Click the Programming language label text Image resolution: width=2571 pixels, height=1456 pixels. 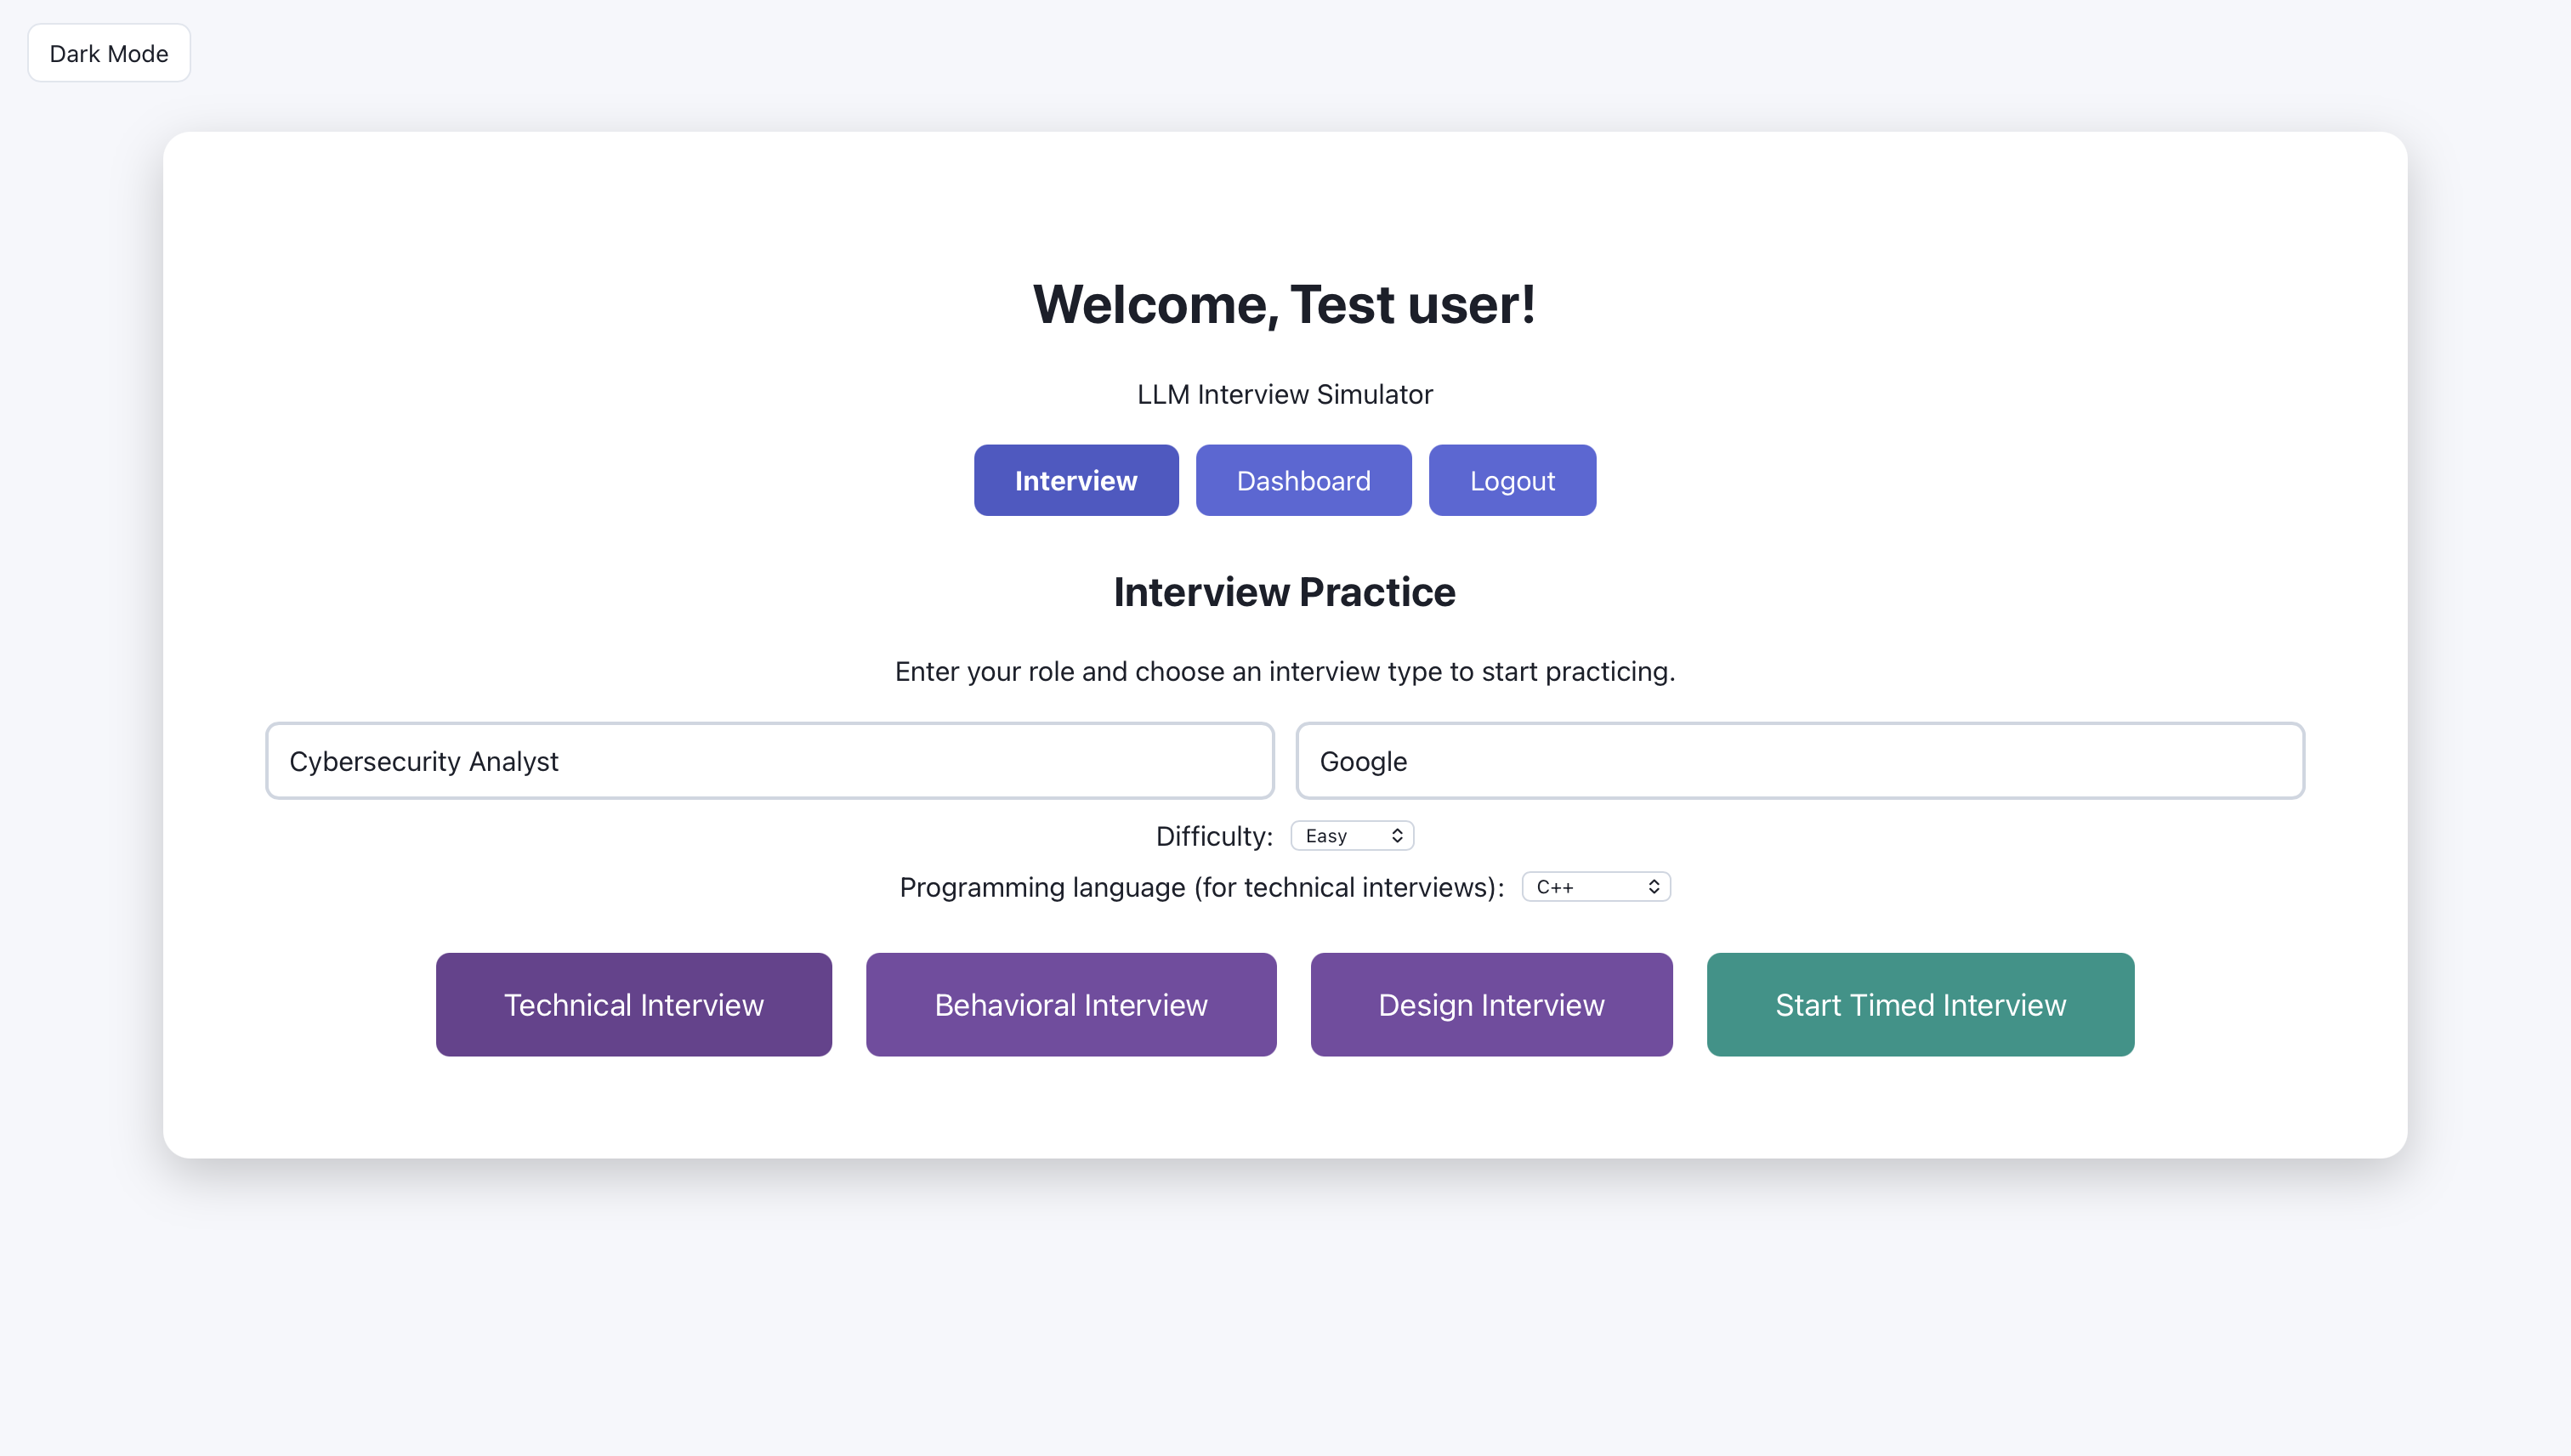tap(1200, 887)
